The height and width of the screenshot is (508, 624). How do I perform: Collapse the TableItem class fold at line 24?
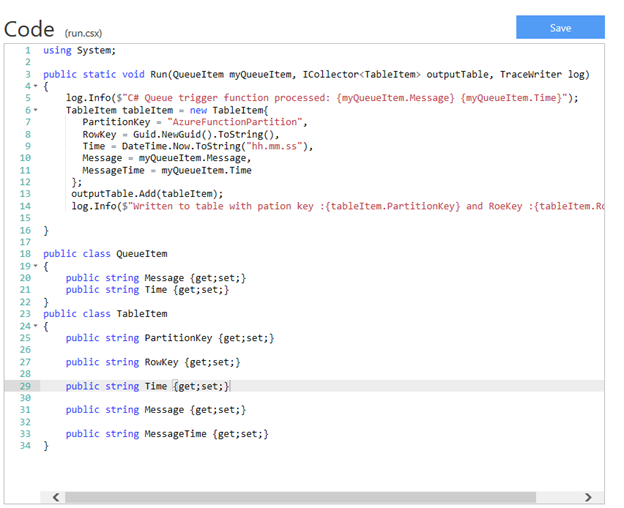point(36,326)
